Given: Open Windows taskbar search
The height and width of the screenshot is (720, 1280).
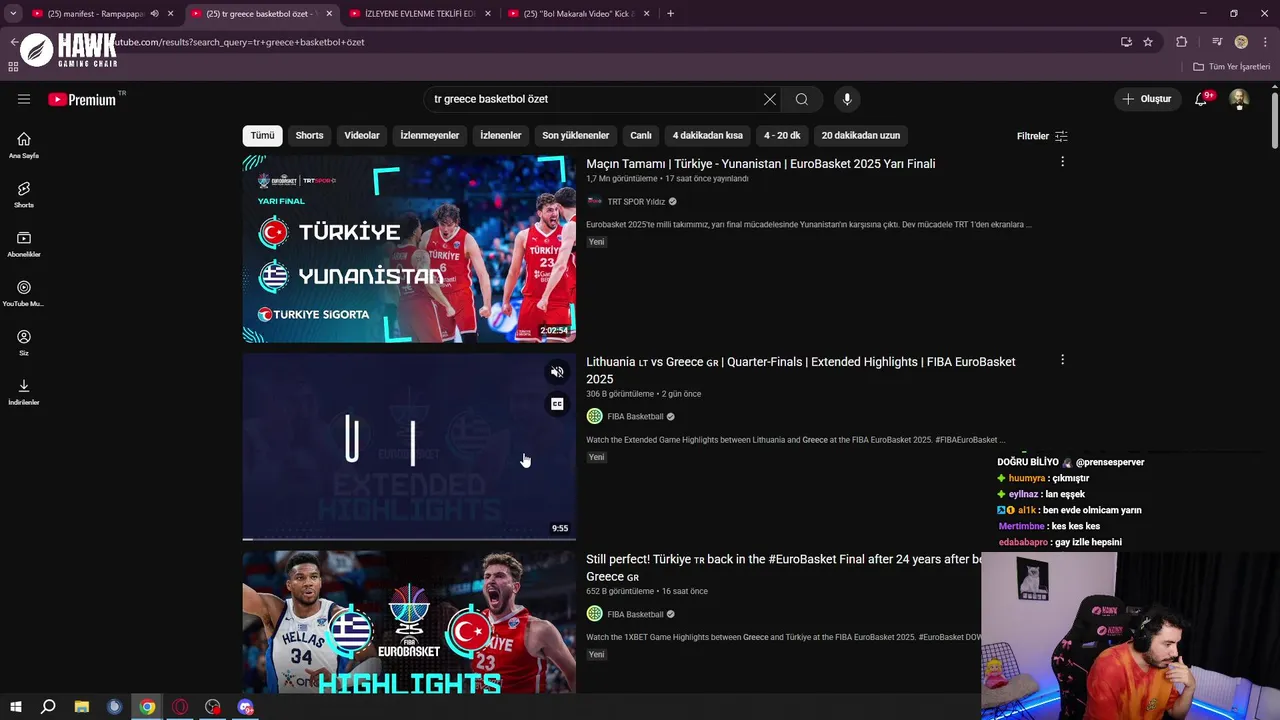Looking at the screenshot, I should pos(48,707).
